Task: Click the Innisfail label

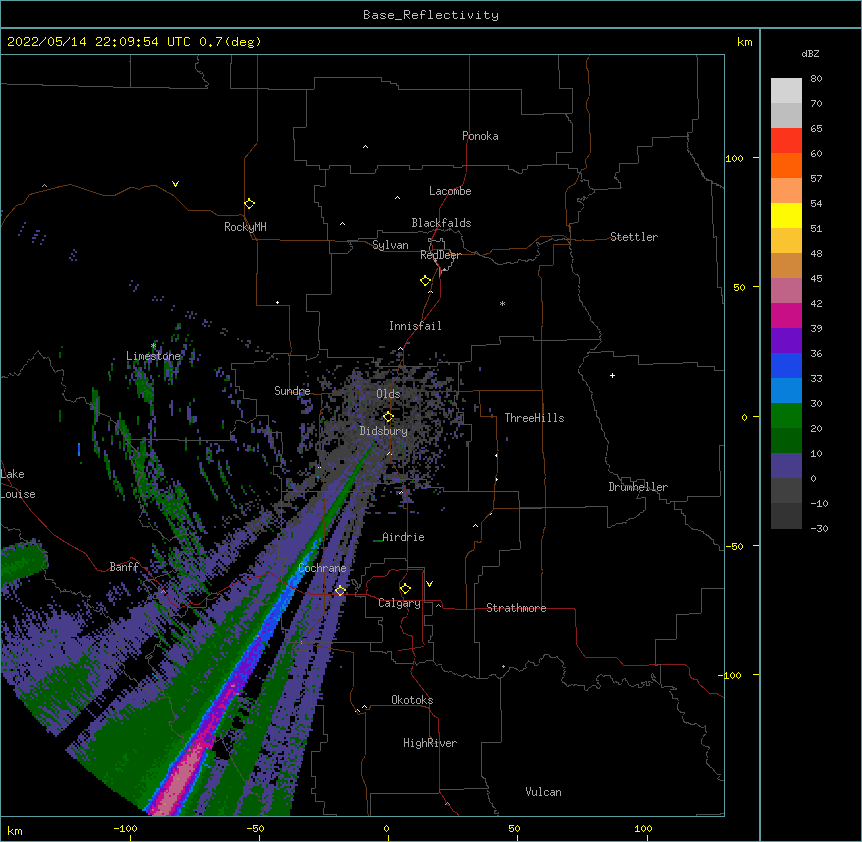Action: [415, 326]
